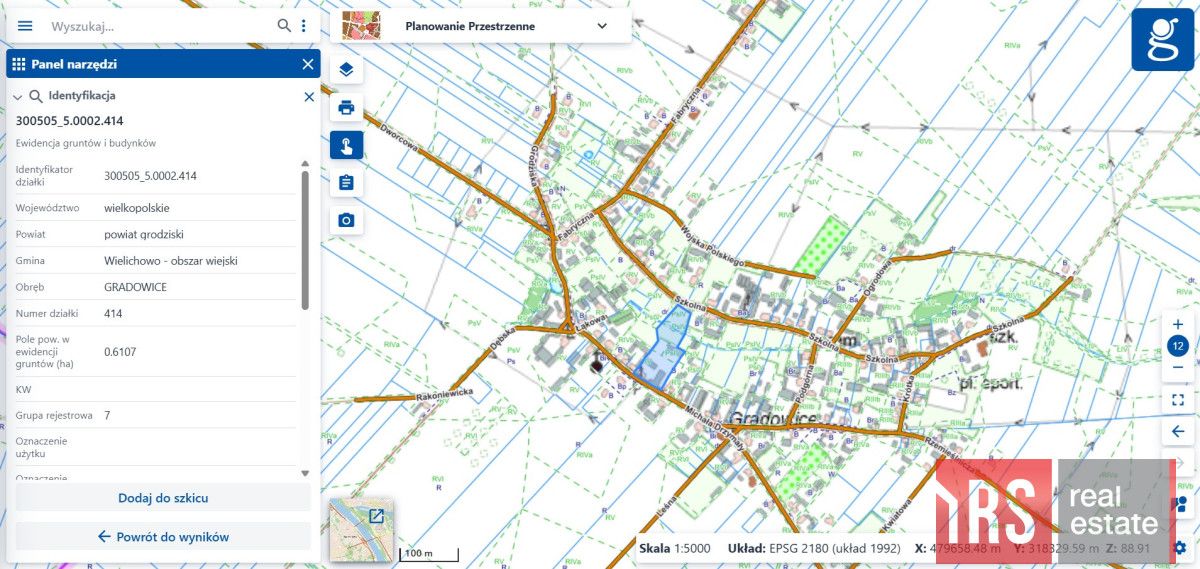Click the Planowanie Przestrzenne map thumbnail
Image resolution: width=1200 pixels, height=569 pixels.
[x=361, y=26]
